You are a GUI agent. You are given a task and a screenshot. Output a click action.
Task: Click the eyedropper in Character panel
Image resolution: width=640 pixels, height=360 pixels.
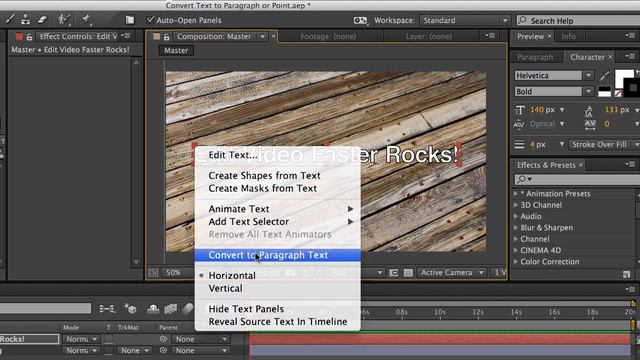tap(604, 75)
